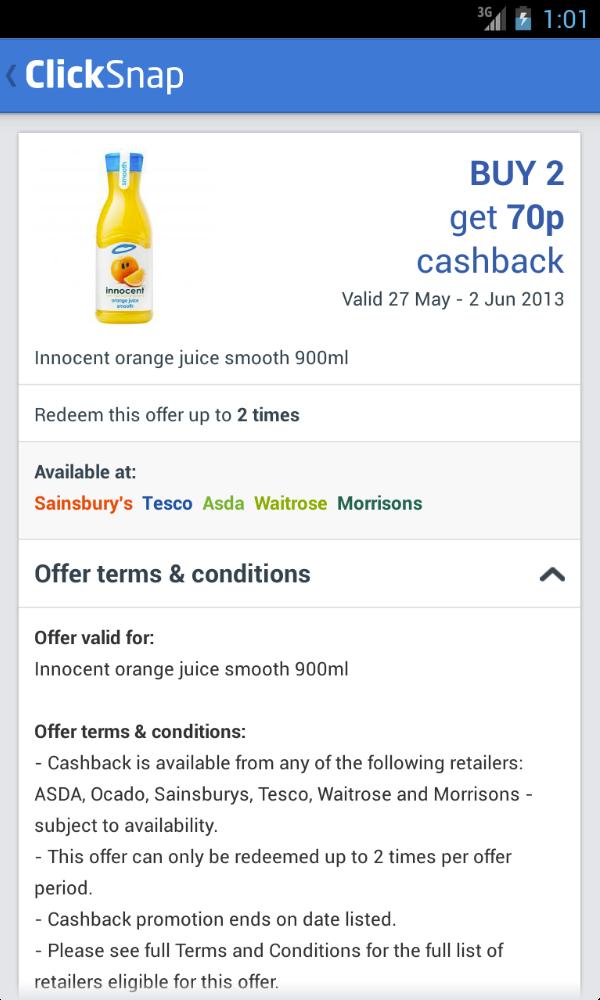Open the Innocent orange juice bottle image

click(123, 237)
